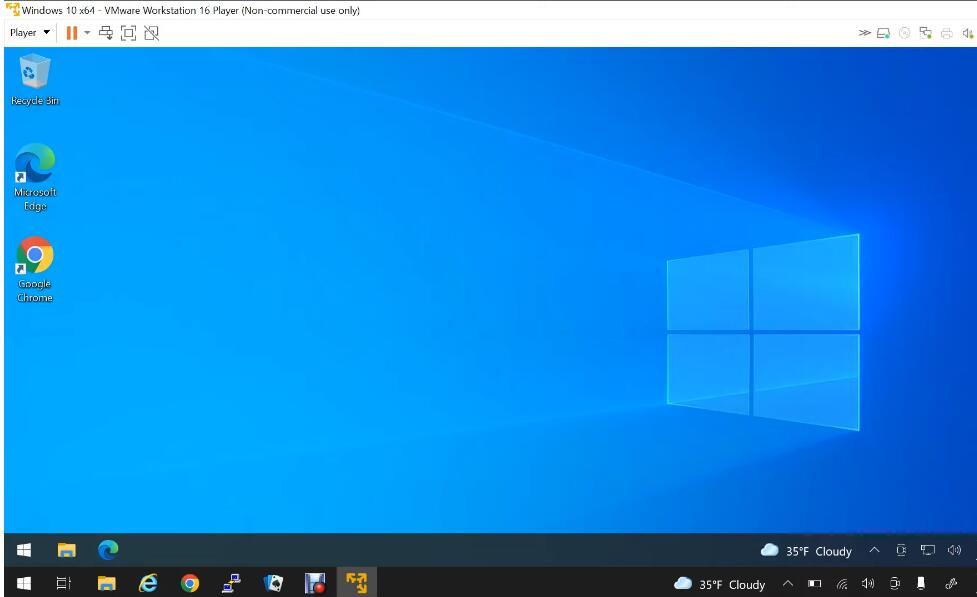The height and width of the screenshot is (597, 977).
Task: Open the network computers app on host taskbar
Action: tap(231, 583)
